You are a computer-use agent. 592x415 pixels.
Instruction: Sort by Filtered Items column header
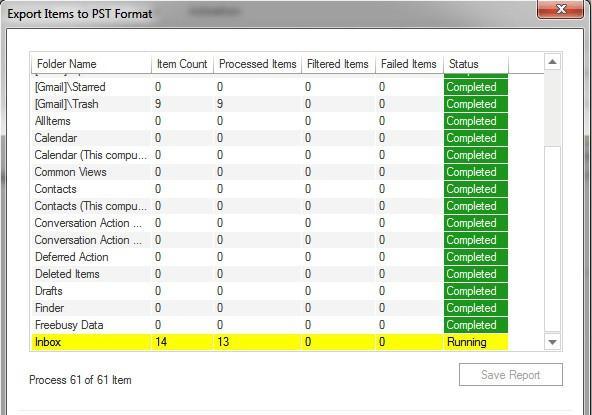338,64
